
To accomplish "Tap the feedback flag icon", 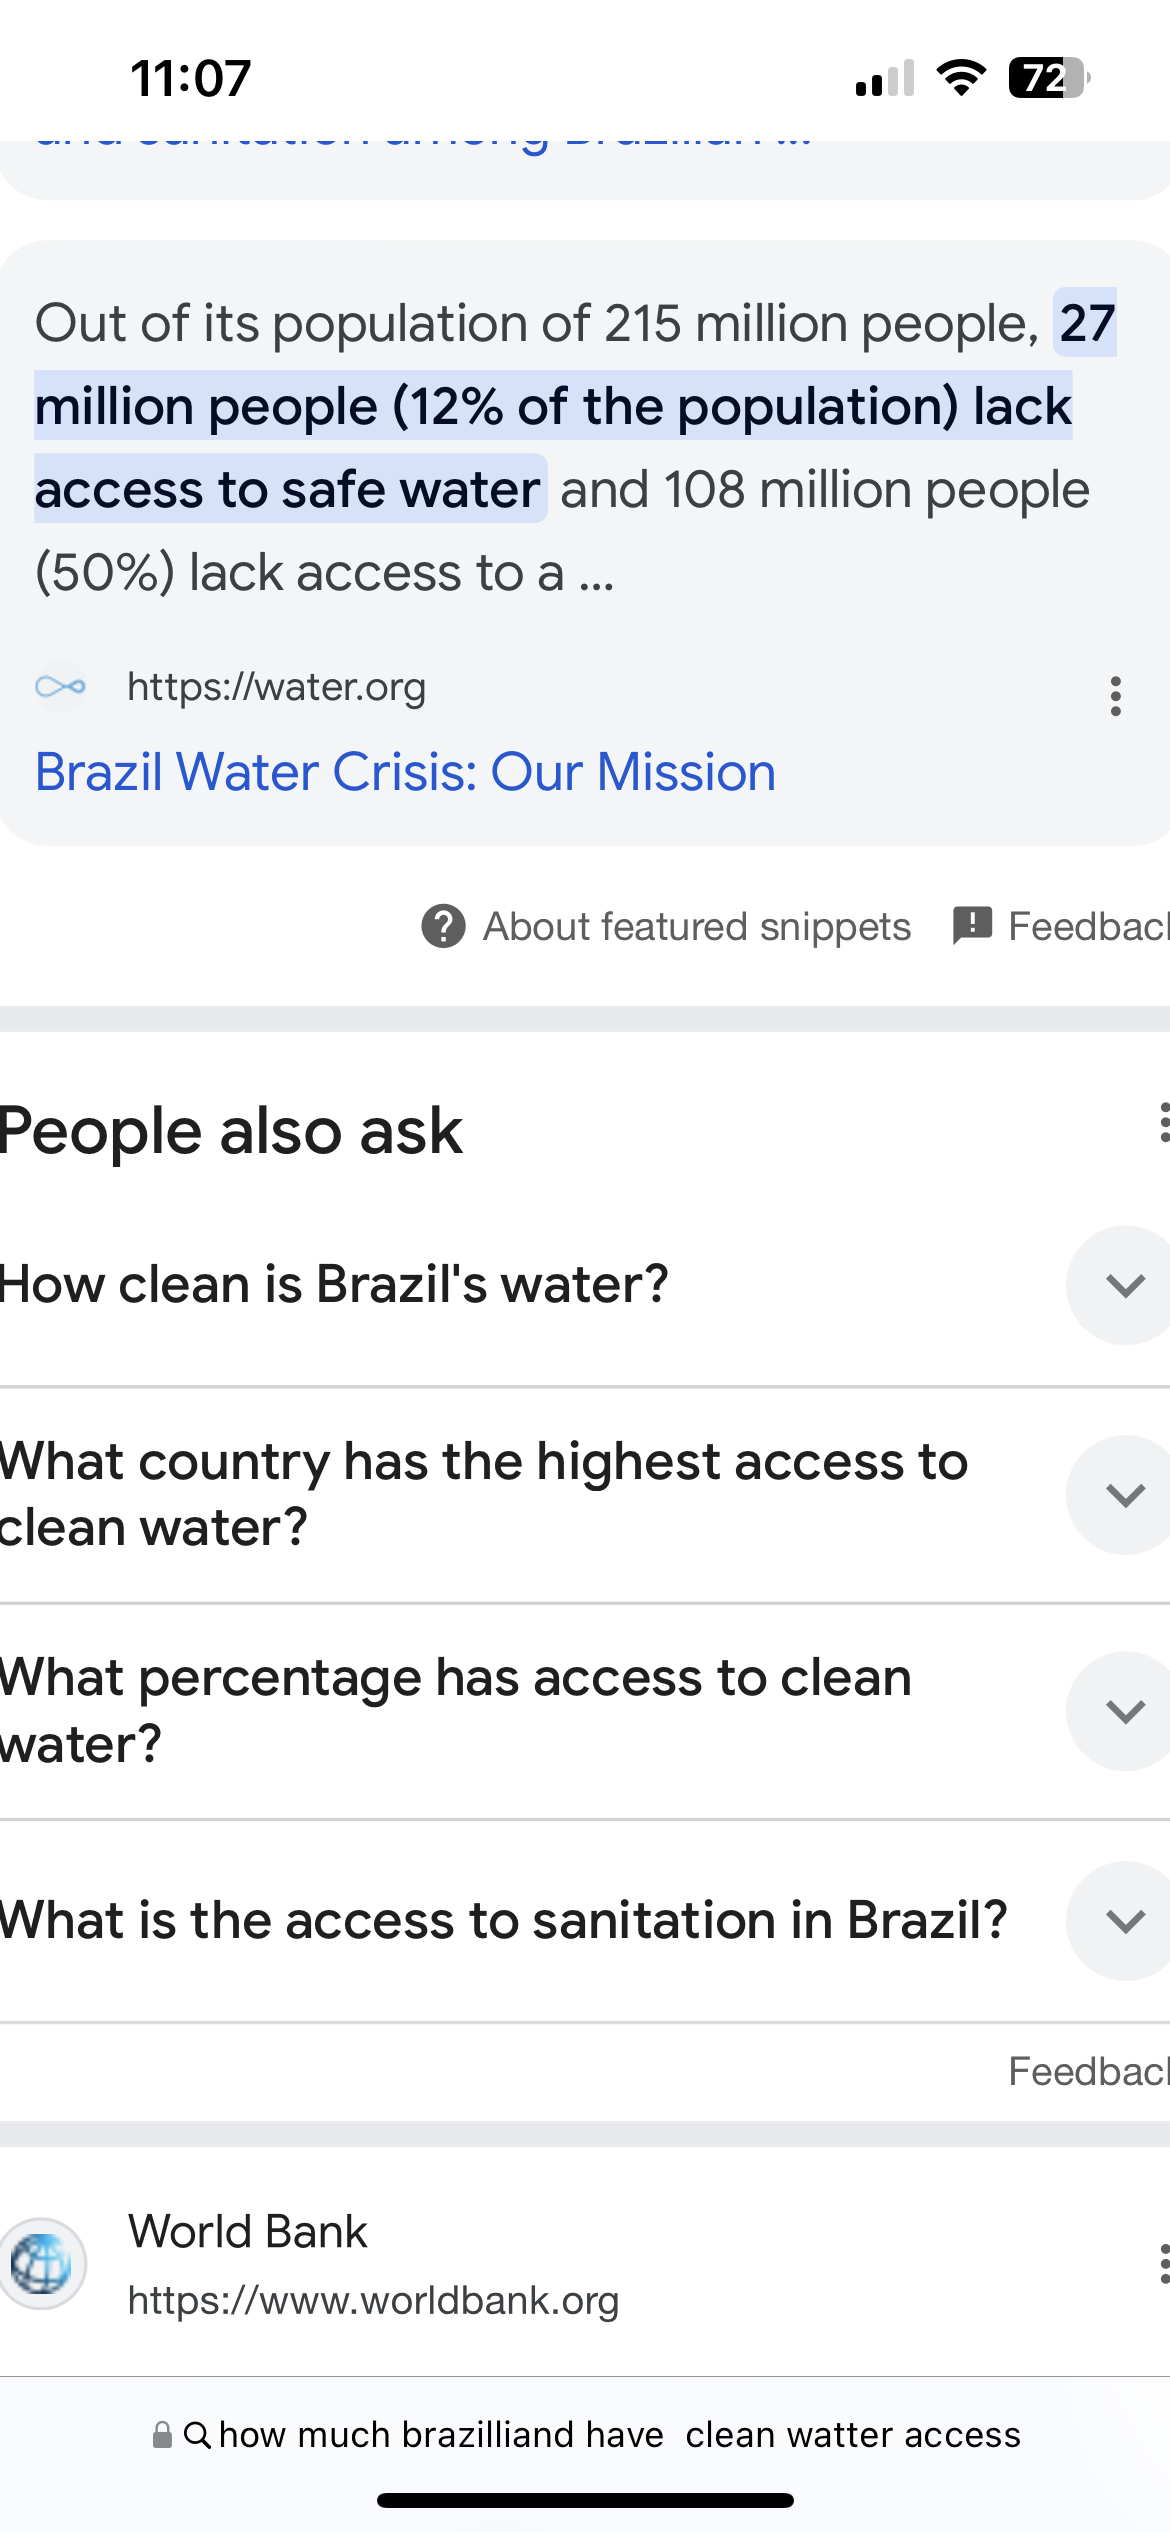I will pyautogui.click(x=972, y=926).
